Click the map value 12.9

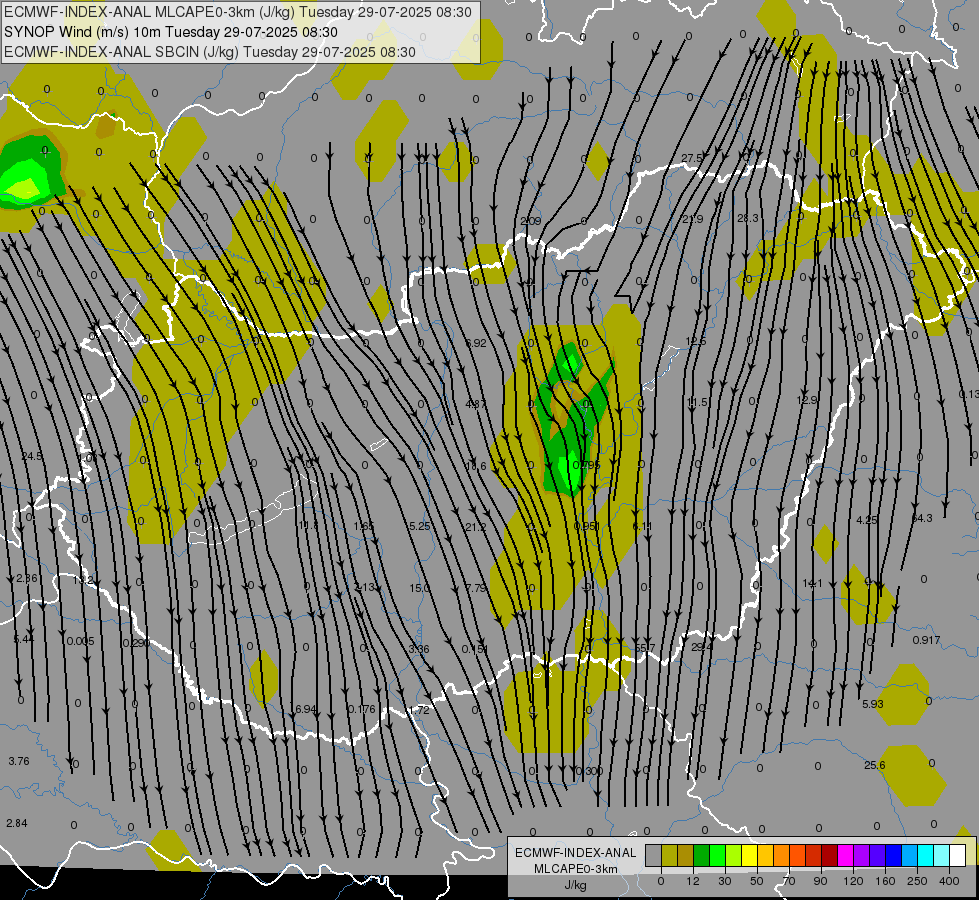tap(807, 400)
